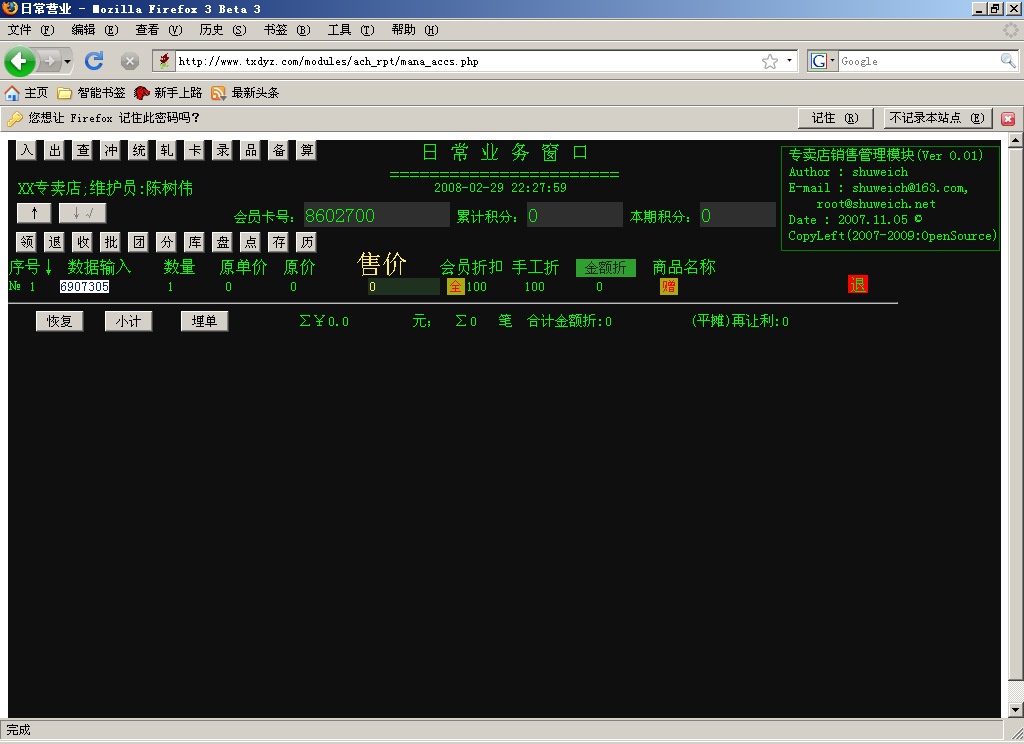
Task: Click the 恢复 restore button
Action: pyautogui.click(x=59, y=321)
